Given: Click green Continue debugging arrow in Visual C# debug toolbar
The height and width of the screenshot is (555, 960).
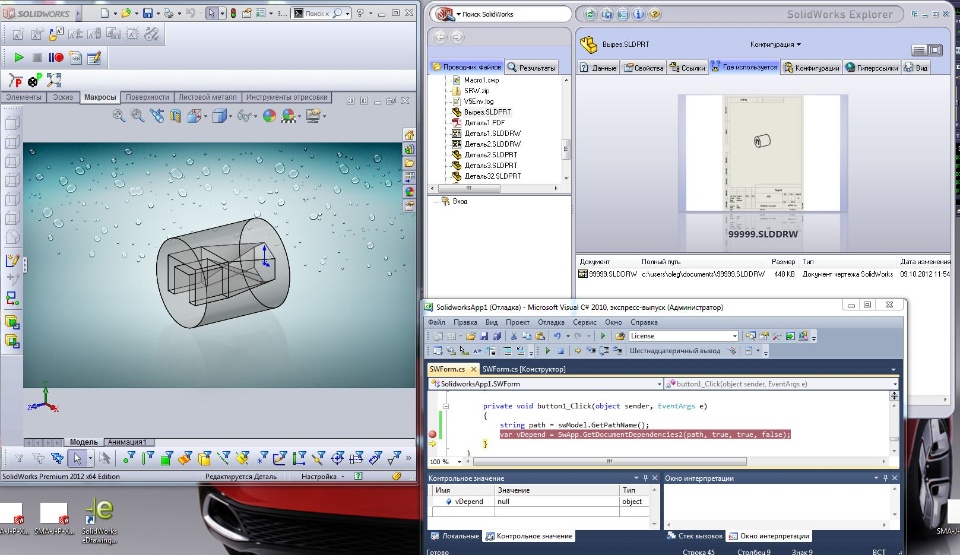Looking at the screenshot, I should click(x=547, y=350).
